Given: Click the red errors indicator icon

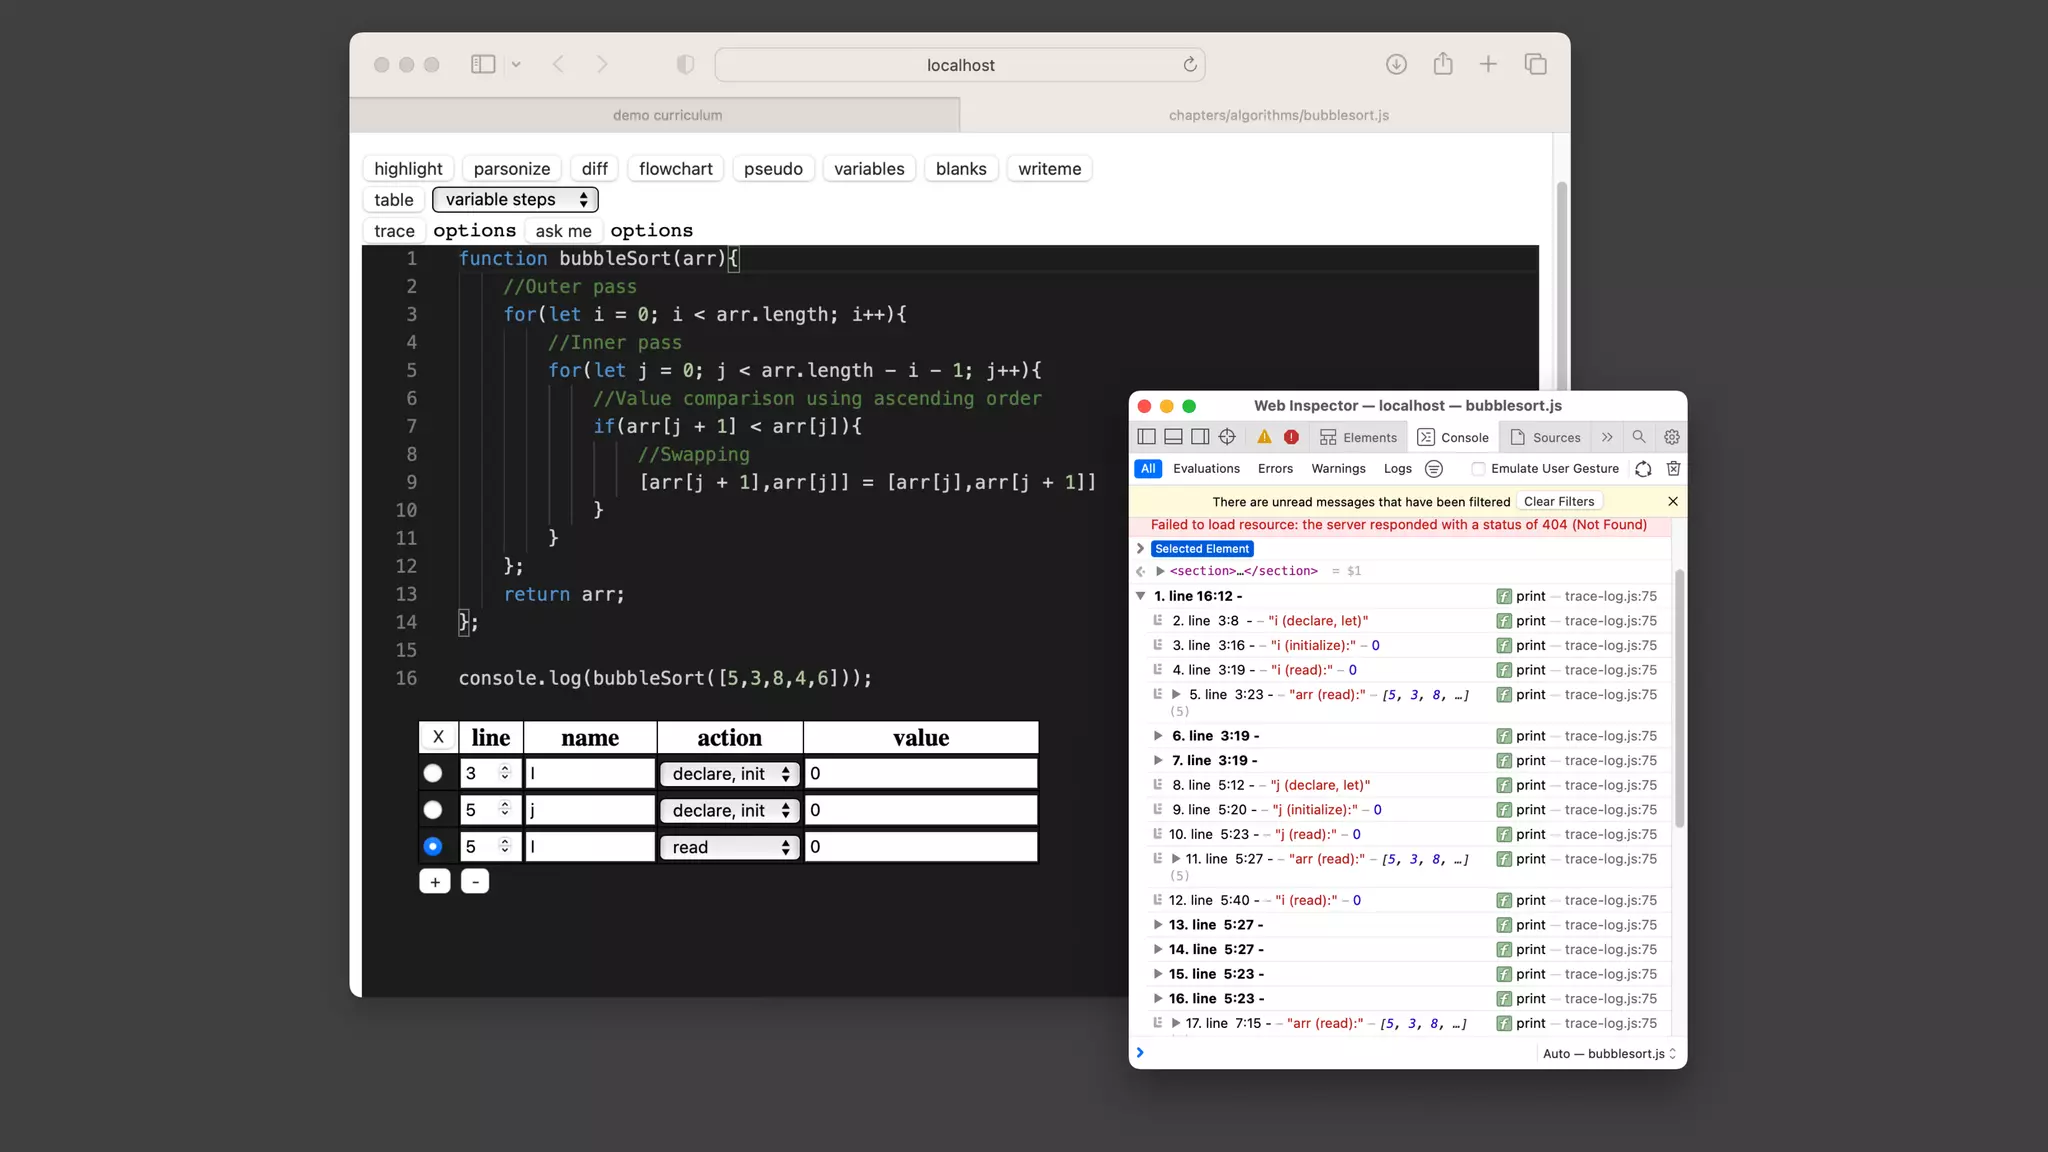Looking at the screenshot, I should click(1291, 437).
